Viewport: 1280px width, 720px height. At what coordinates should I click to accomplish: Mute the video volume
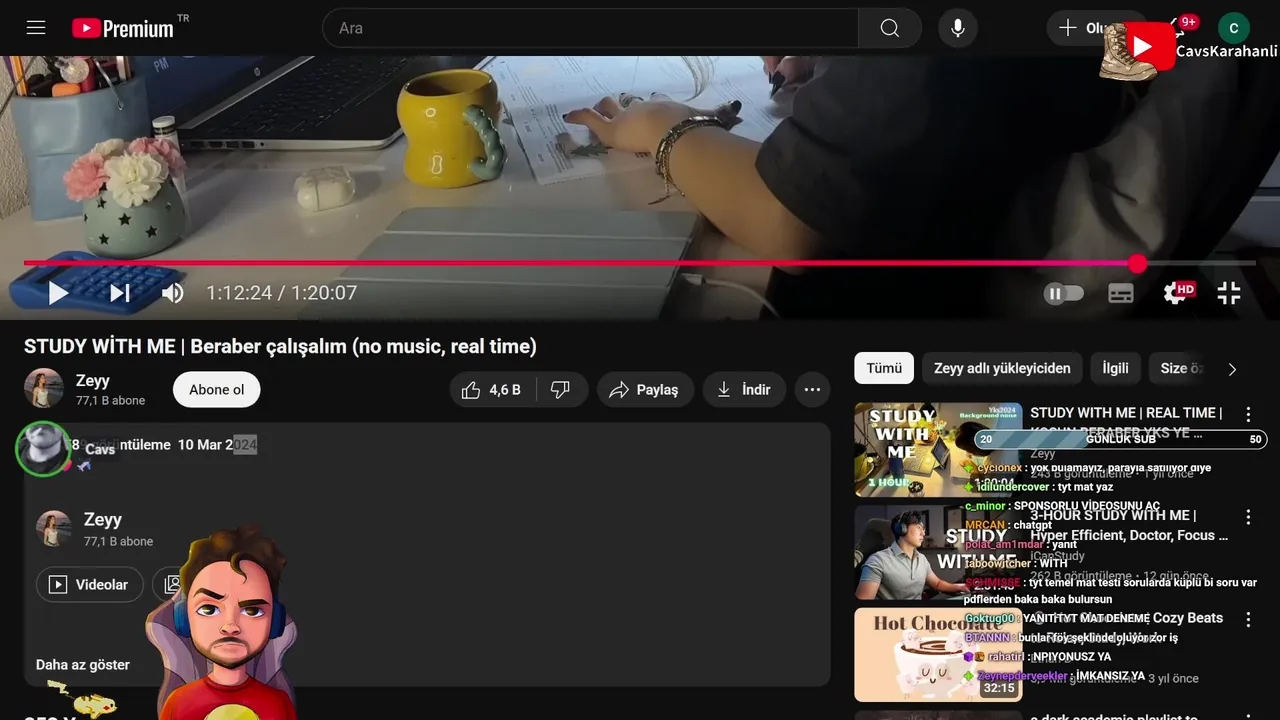(173, 293)
